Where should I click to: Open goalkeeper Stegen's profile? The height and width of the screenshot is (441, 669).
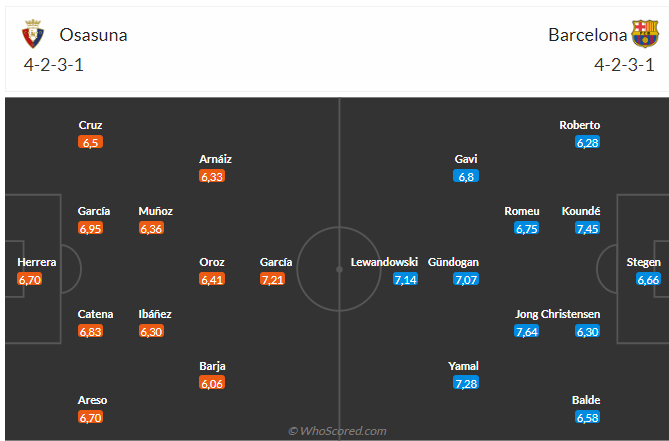coord(644,262)
